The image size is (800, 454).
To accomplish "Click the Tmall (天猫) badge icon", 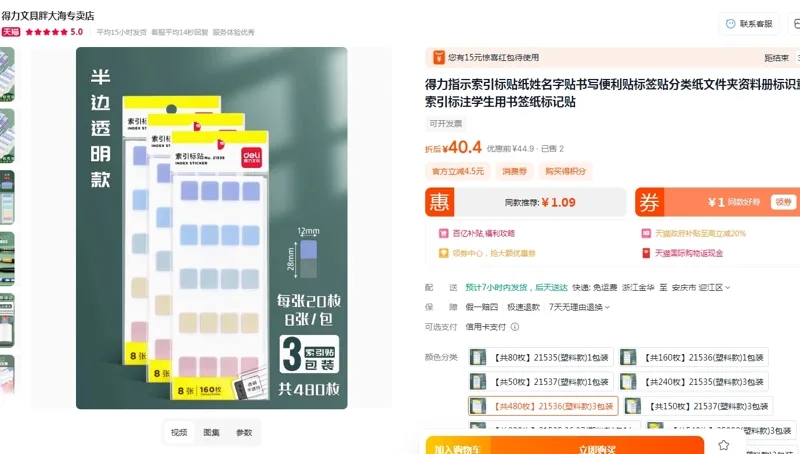I will click(11, 32).
